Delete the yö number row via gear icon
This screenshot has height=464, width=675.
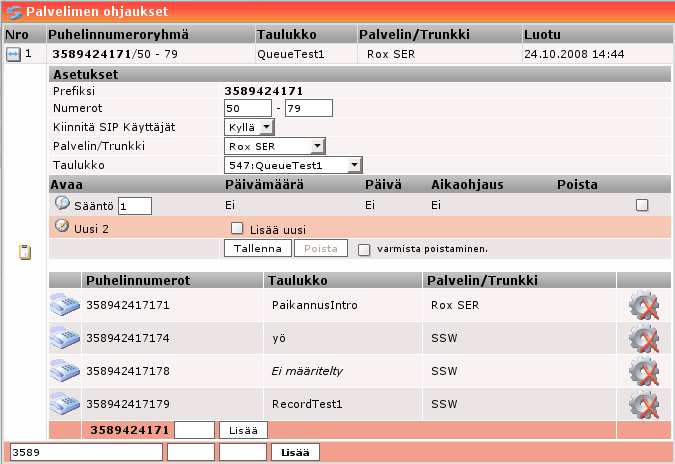(x=644, y=338)
